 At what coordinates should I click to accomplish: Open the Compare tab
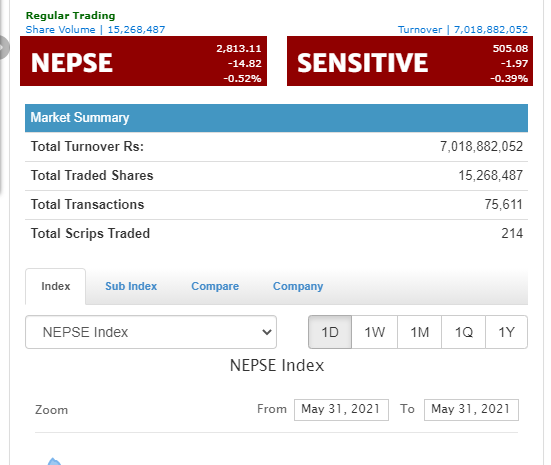coord(215,286)
